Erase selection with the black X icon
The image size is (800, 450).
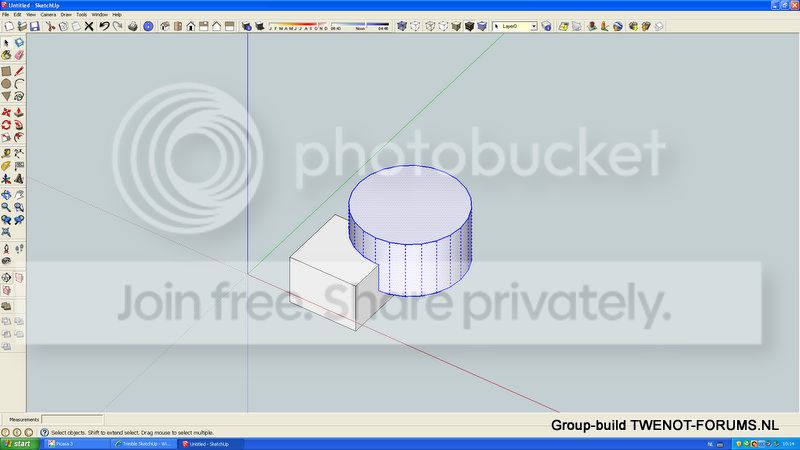[89, 26]
